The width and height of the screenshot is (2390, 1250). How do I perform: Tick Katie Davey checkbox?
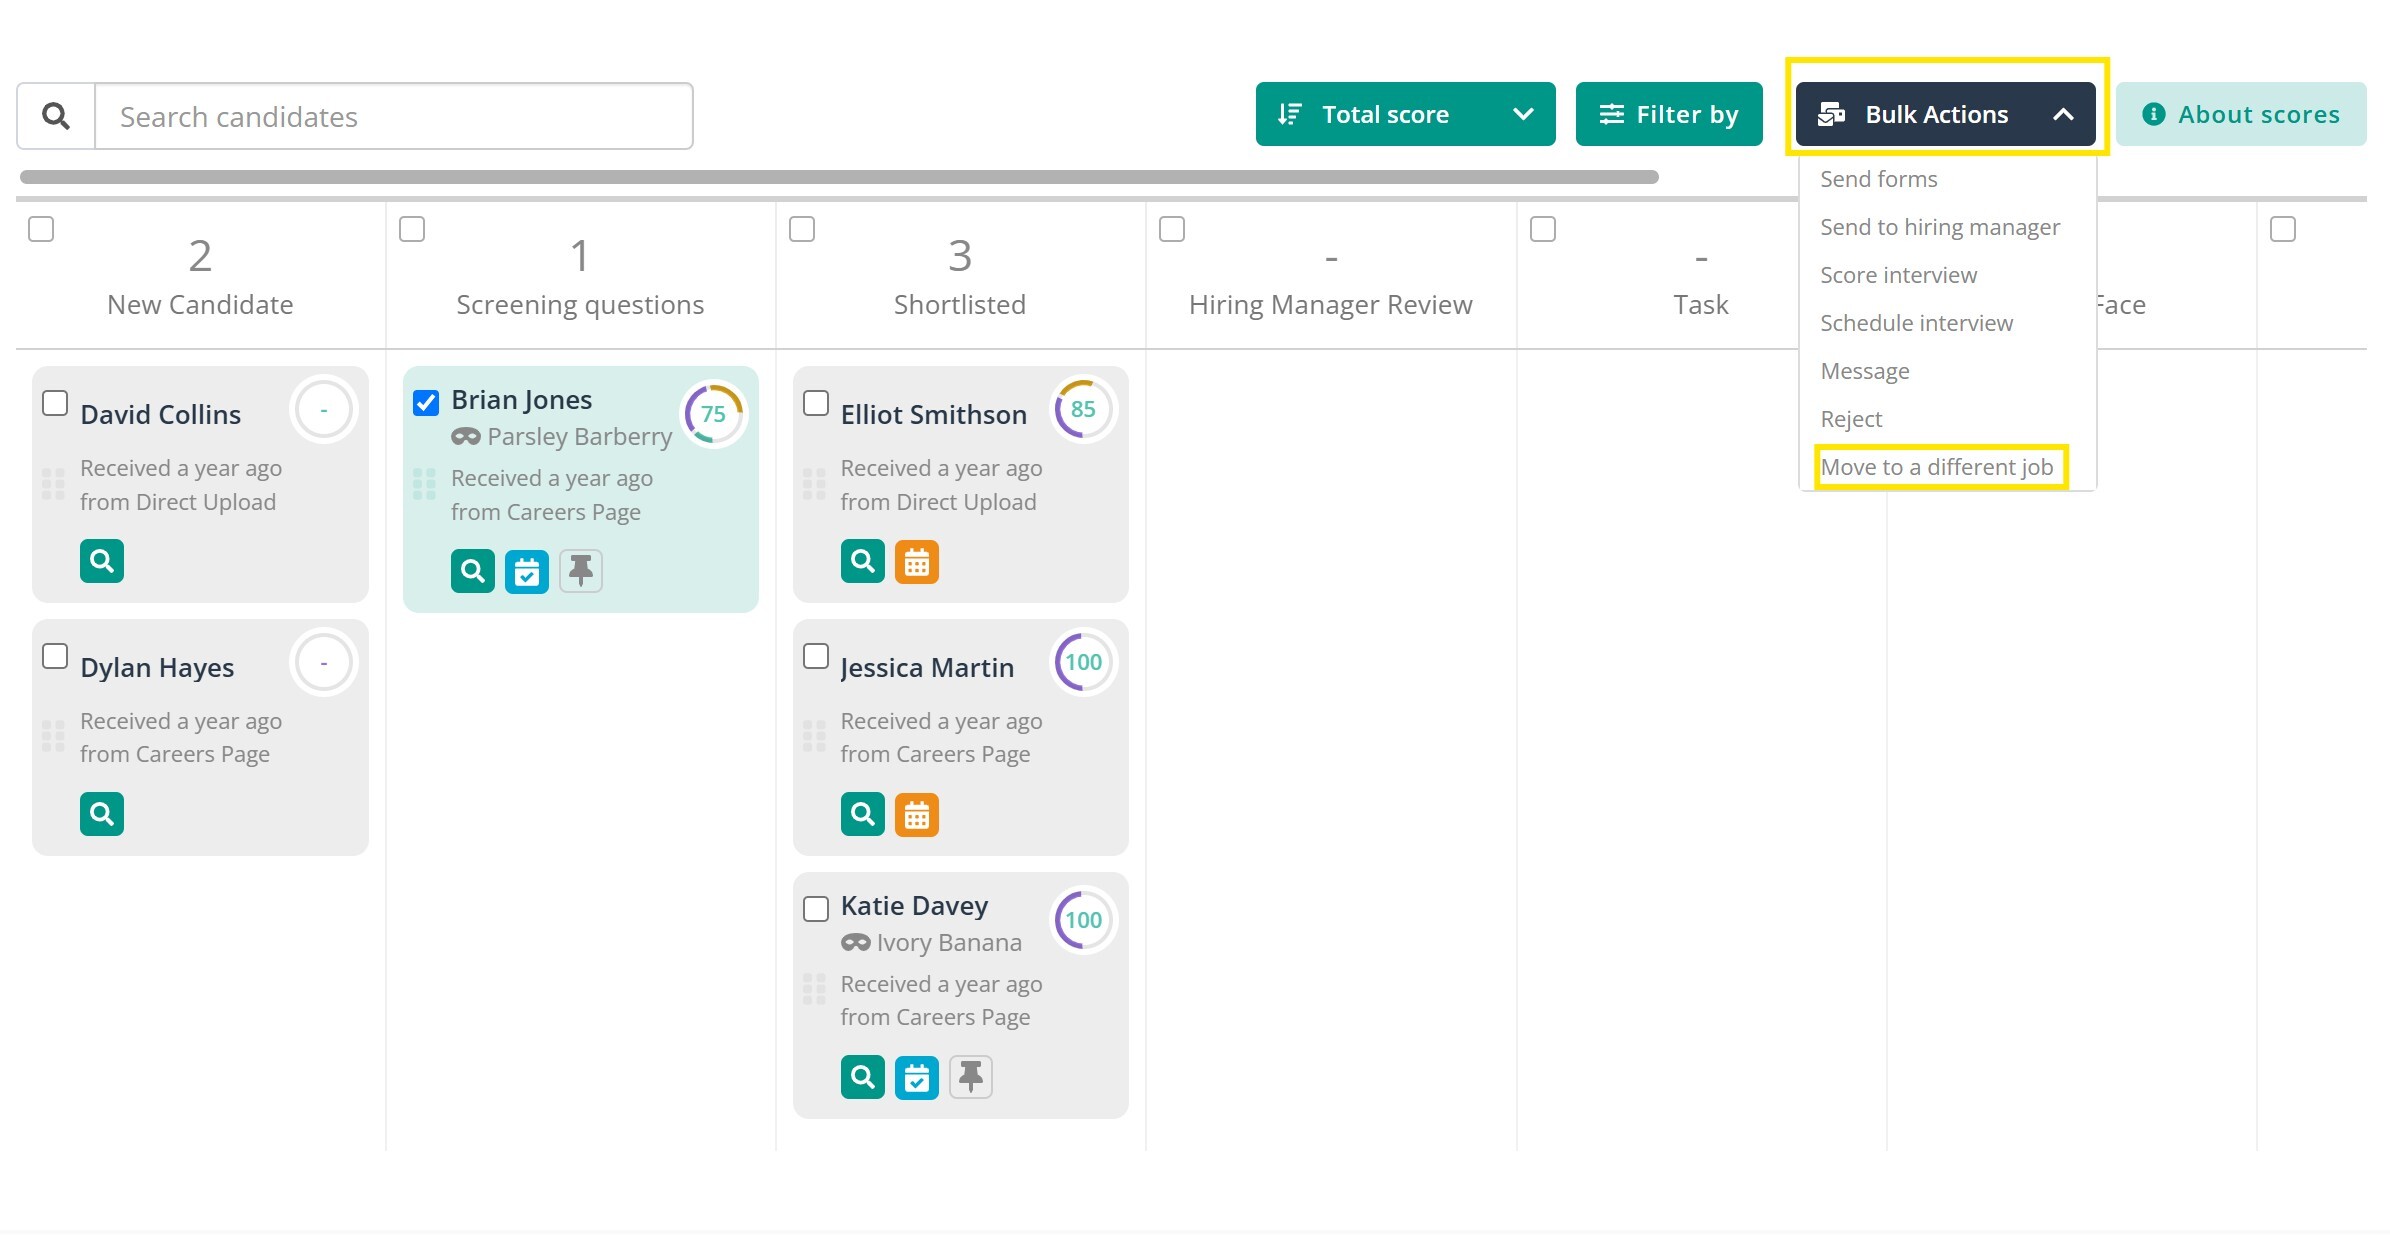click(816, 909)
